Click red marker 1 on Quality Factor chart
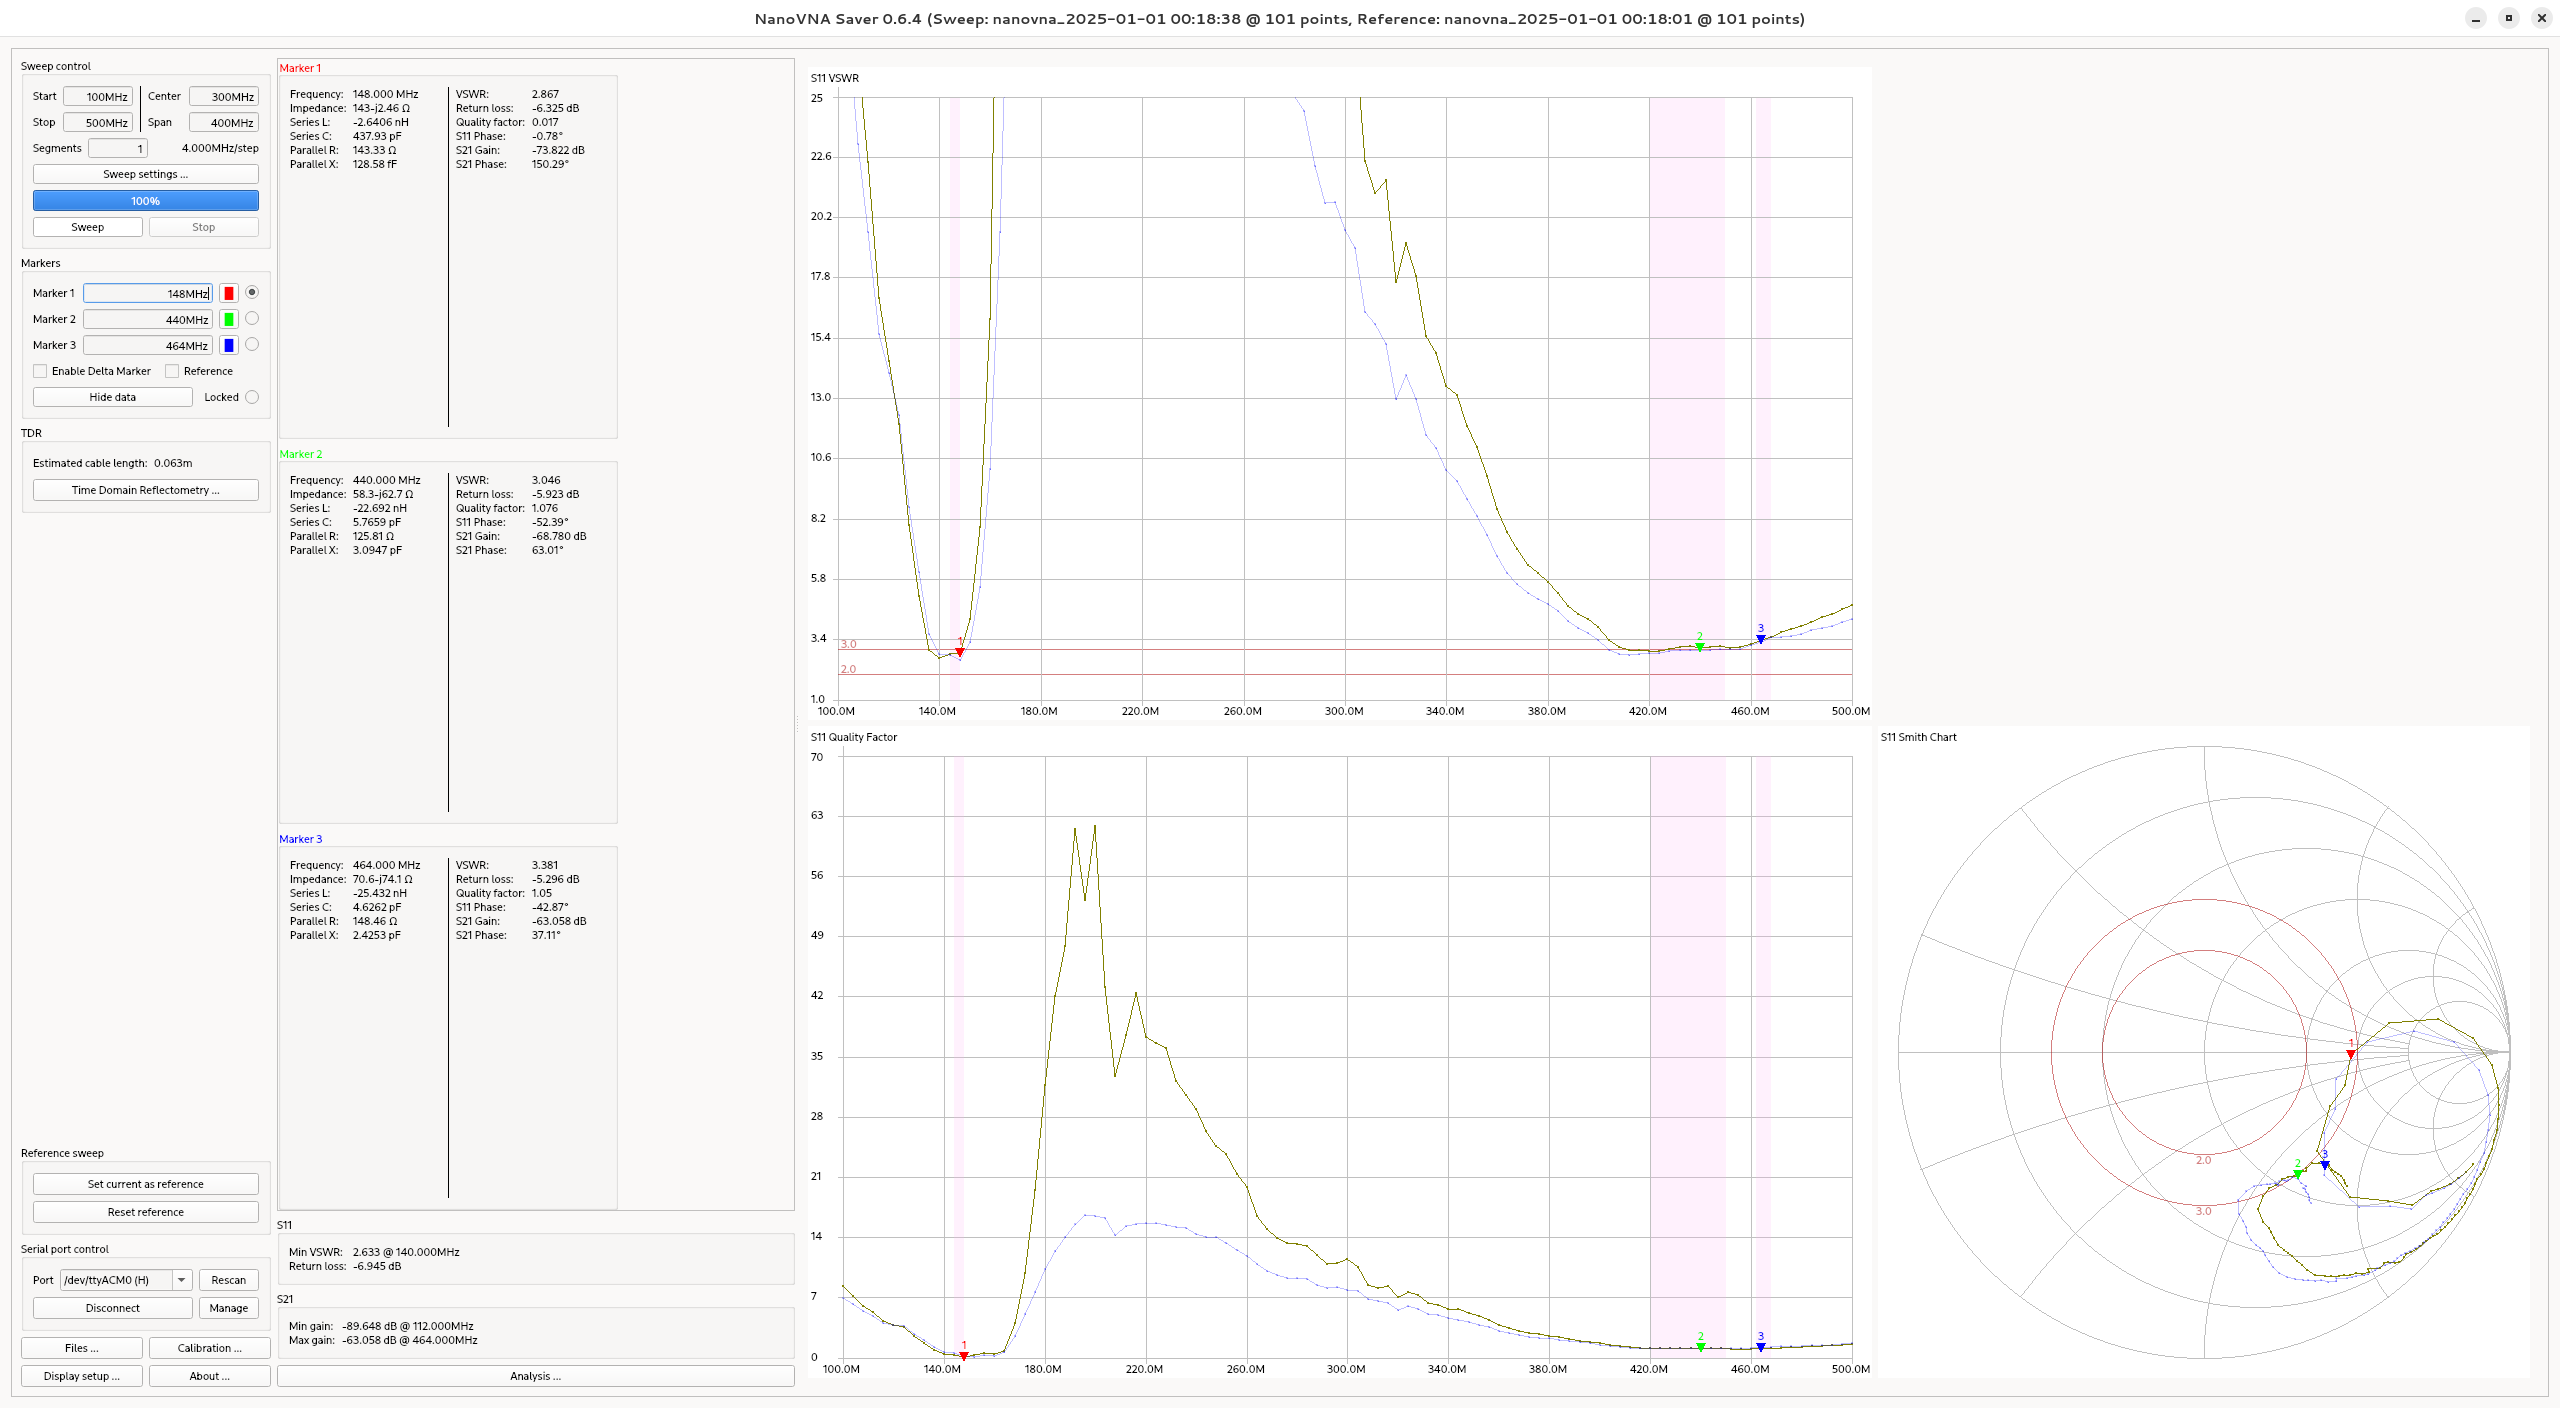 964,1356
